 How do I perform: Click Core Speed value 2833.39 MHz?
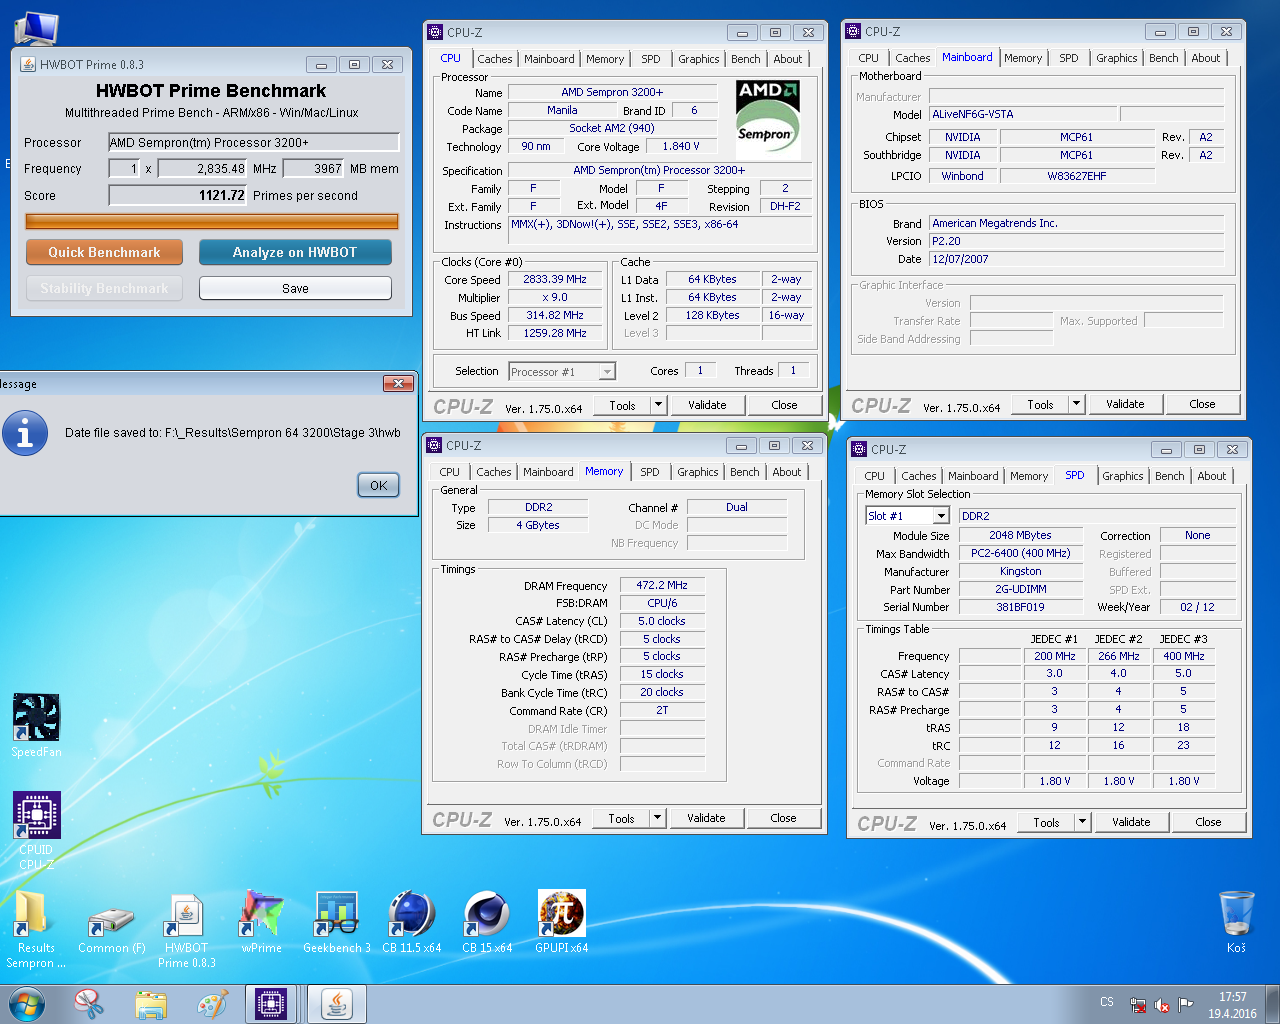pyautogui.click(x=555, y=279)
